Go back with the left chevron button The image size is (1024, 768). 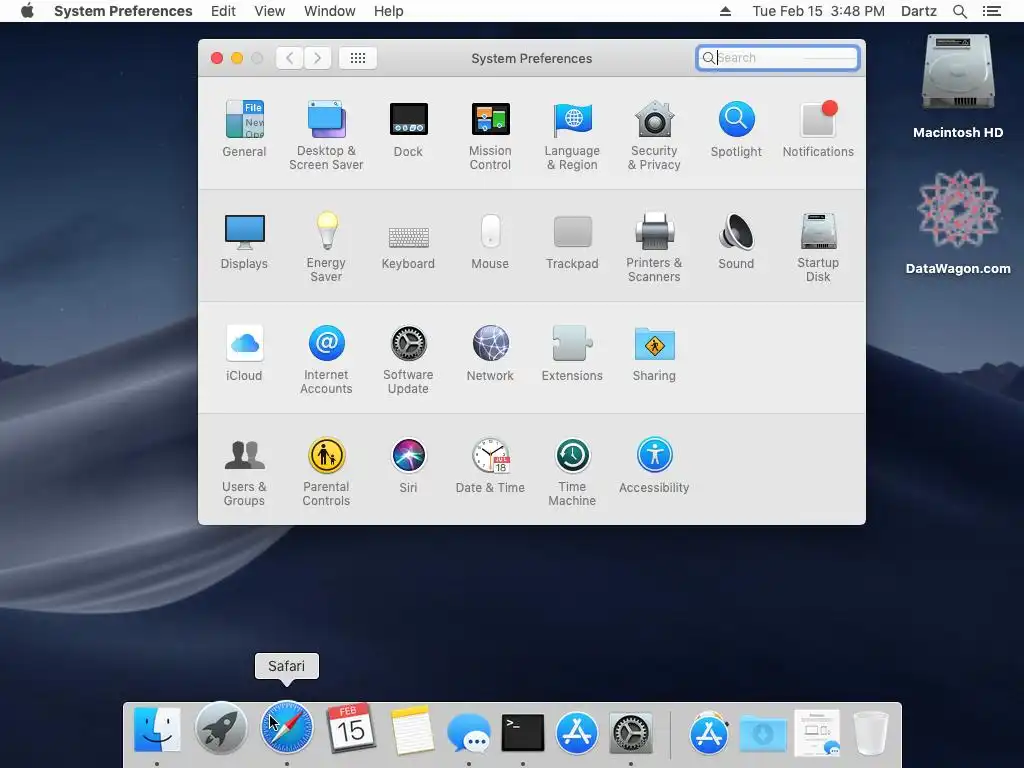tap(289, 58)
